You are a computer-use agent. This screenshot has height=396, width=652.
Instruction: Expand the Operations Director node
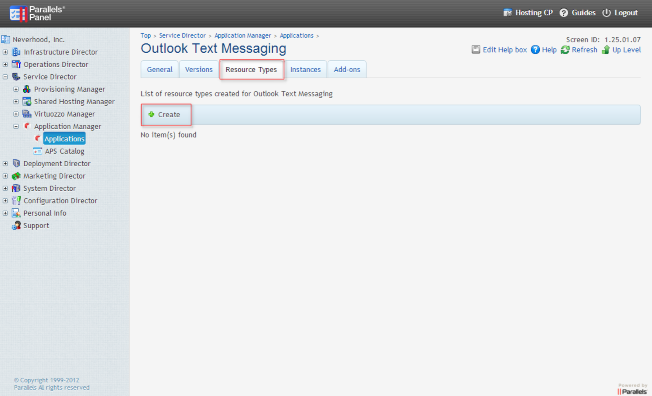tap(5, 64)
